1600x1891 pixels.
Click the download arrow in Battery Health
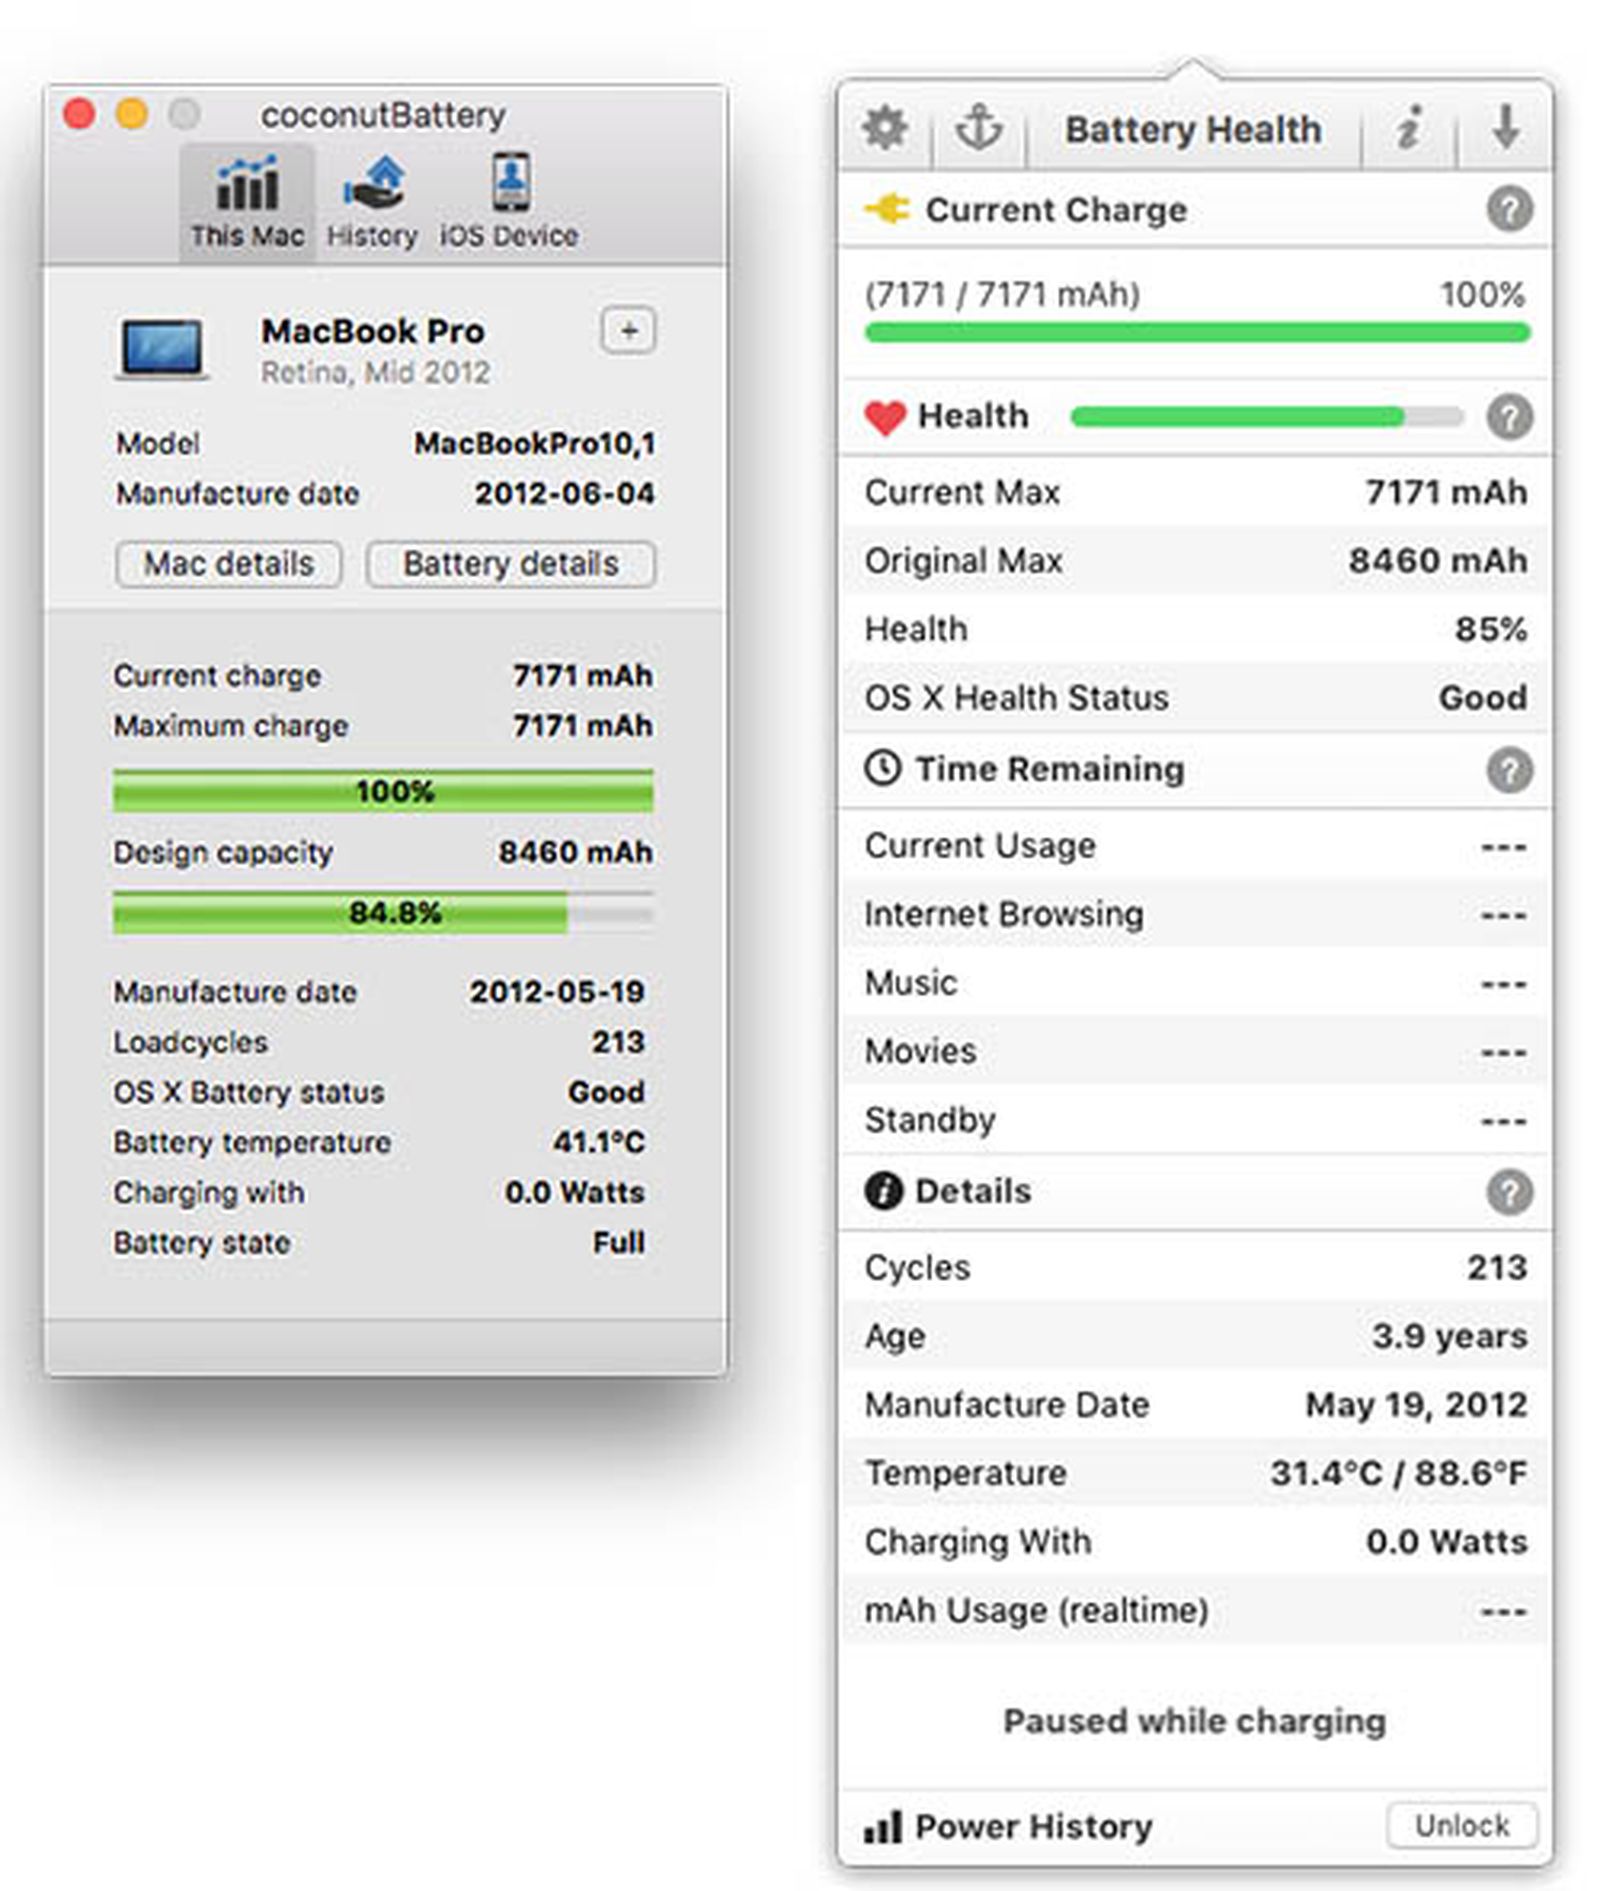tap(1506, 128)
